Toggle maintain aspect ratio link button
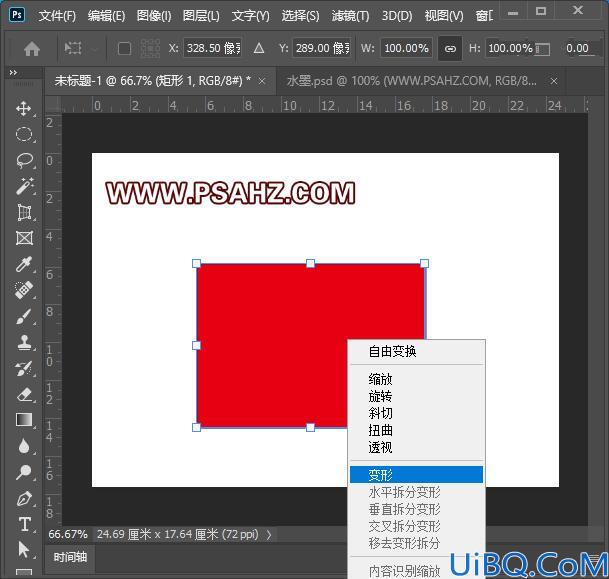This screenshot has height=579, width=609. (450, 49)
